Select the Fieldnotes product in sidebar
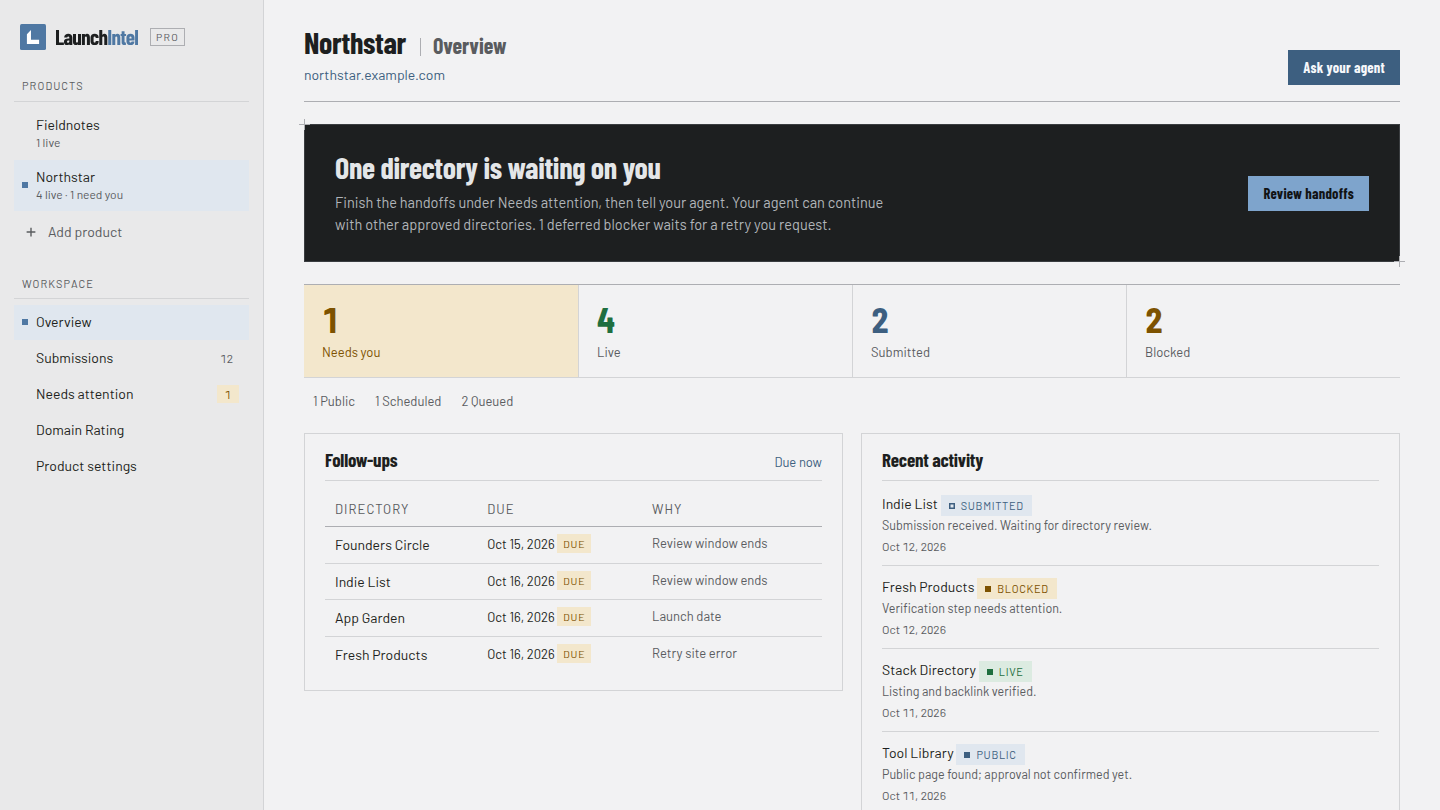The width and height of the screenshot is (1440, 810). [x=132, y=133]
